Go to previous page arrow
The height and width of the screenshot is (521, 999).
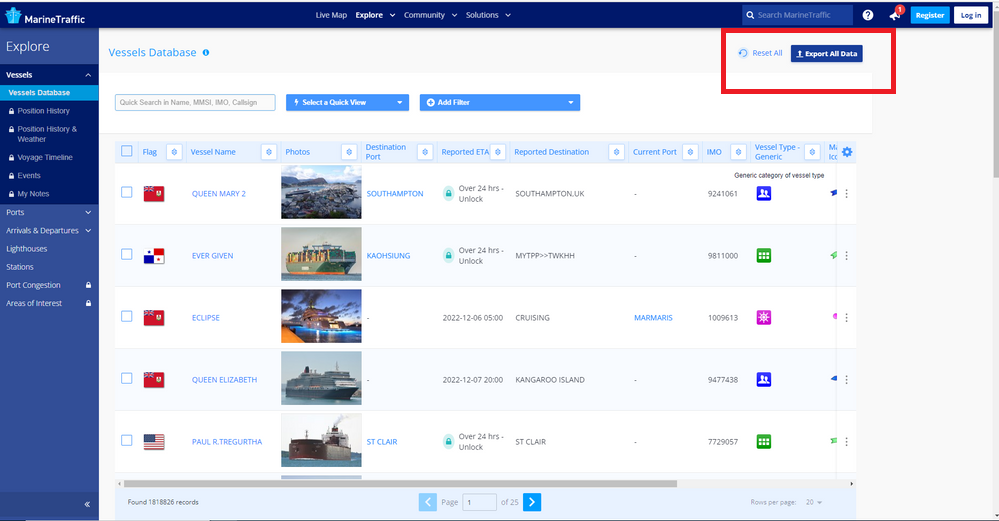point(428,502)
